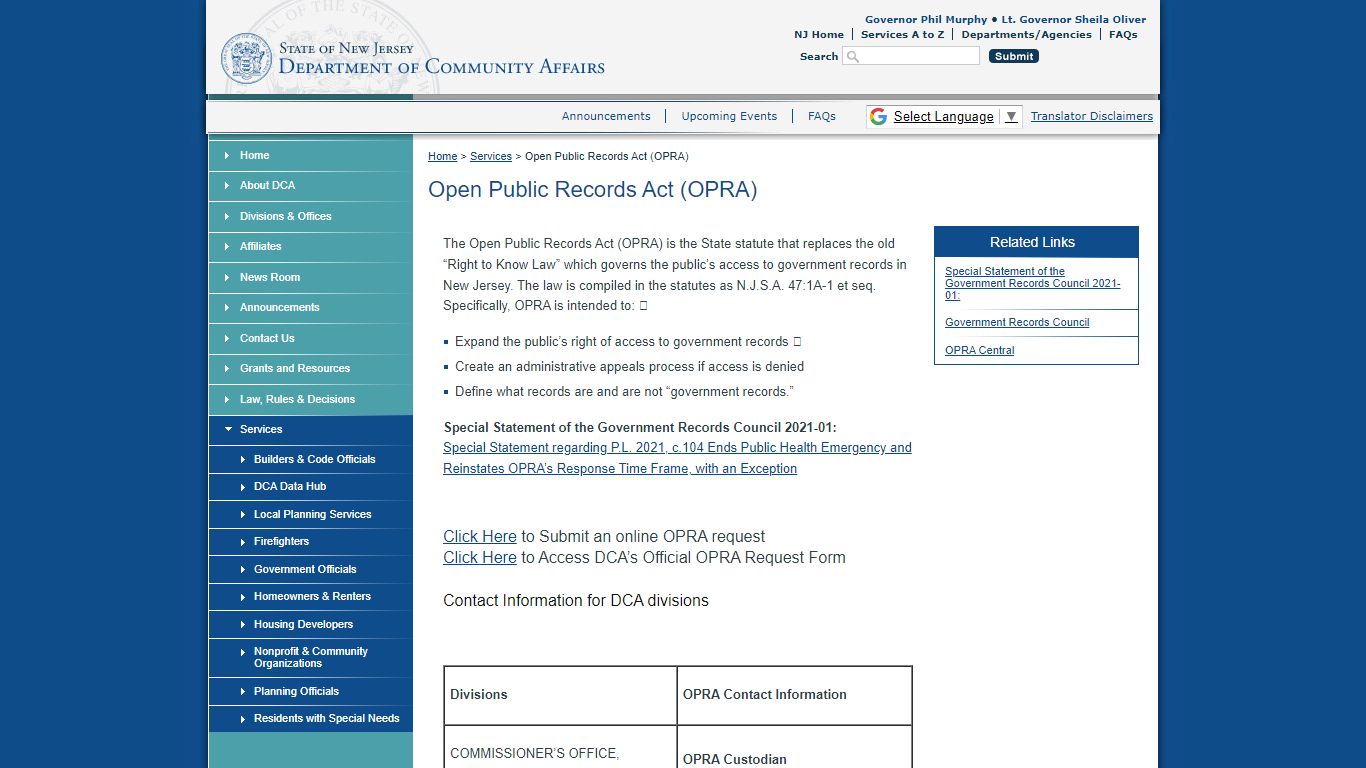This screenshot has width=1366, height=768.
Task: Open Special Statement regarding P.L. 2021 link
Action: coord(677,458)
